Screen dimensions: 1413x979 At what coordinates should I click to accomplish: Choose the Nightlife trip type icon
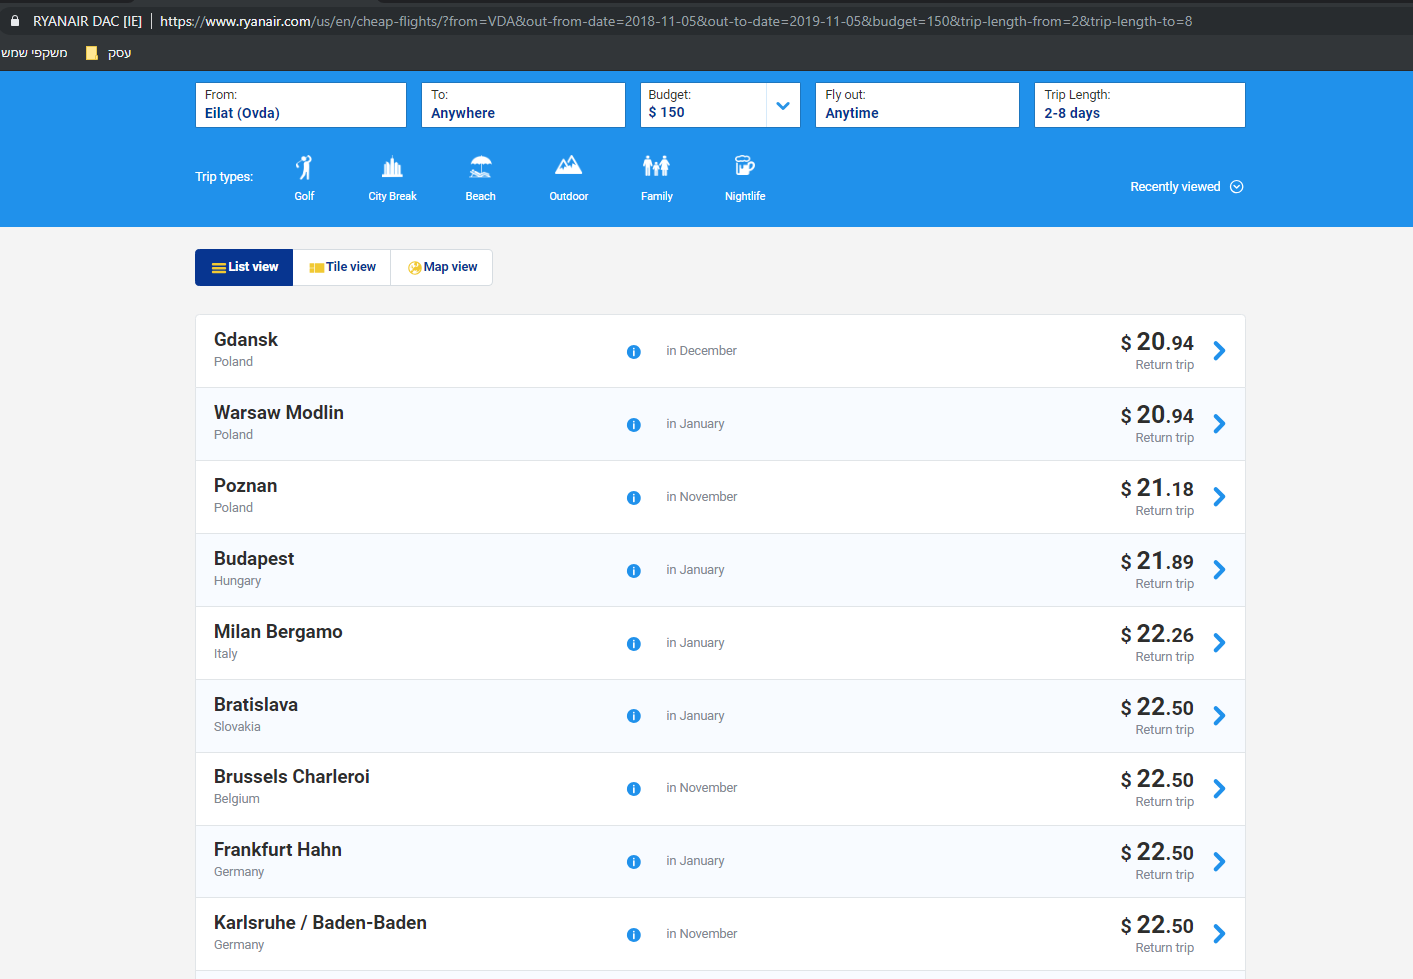click(744, 166)
